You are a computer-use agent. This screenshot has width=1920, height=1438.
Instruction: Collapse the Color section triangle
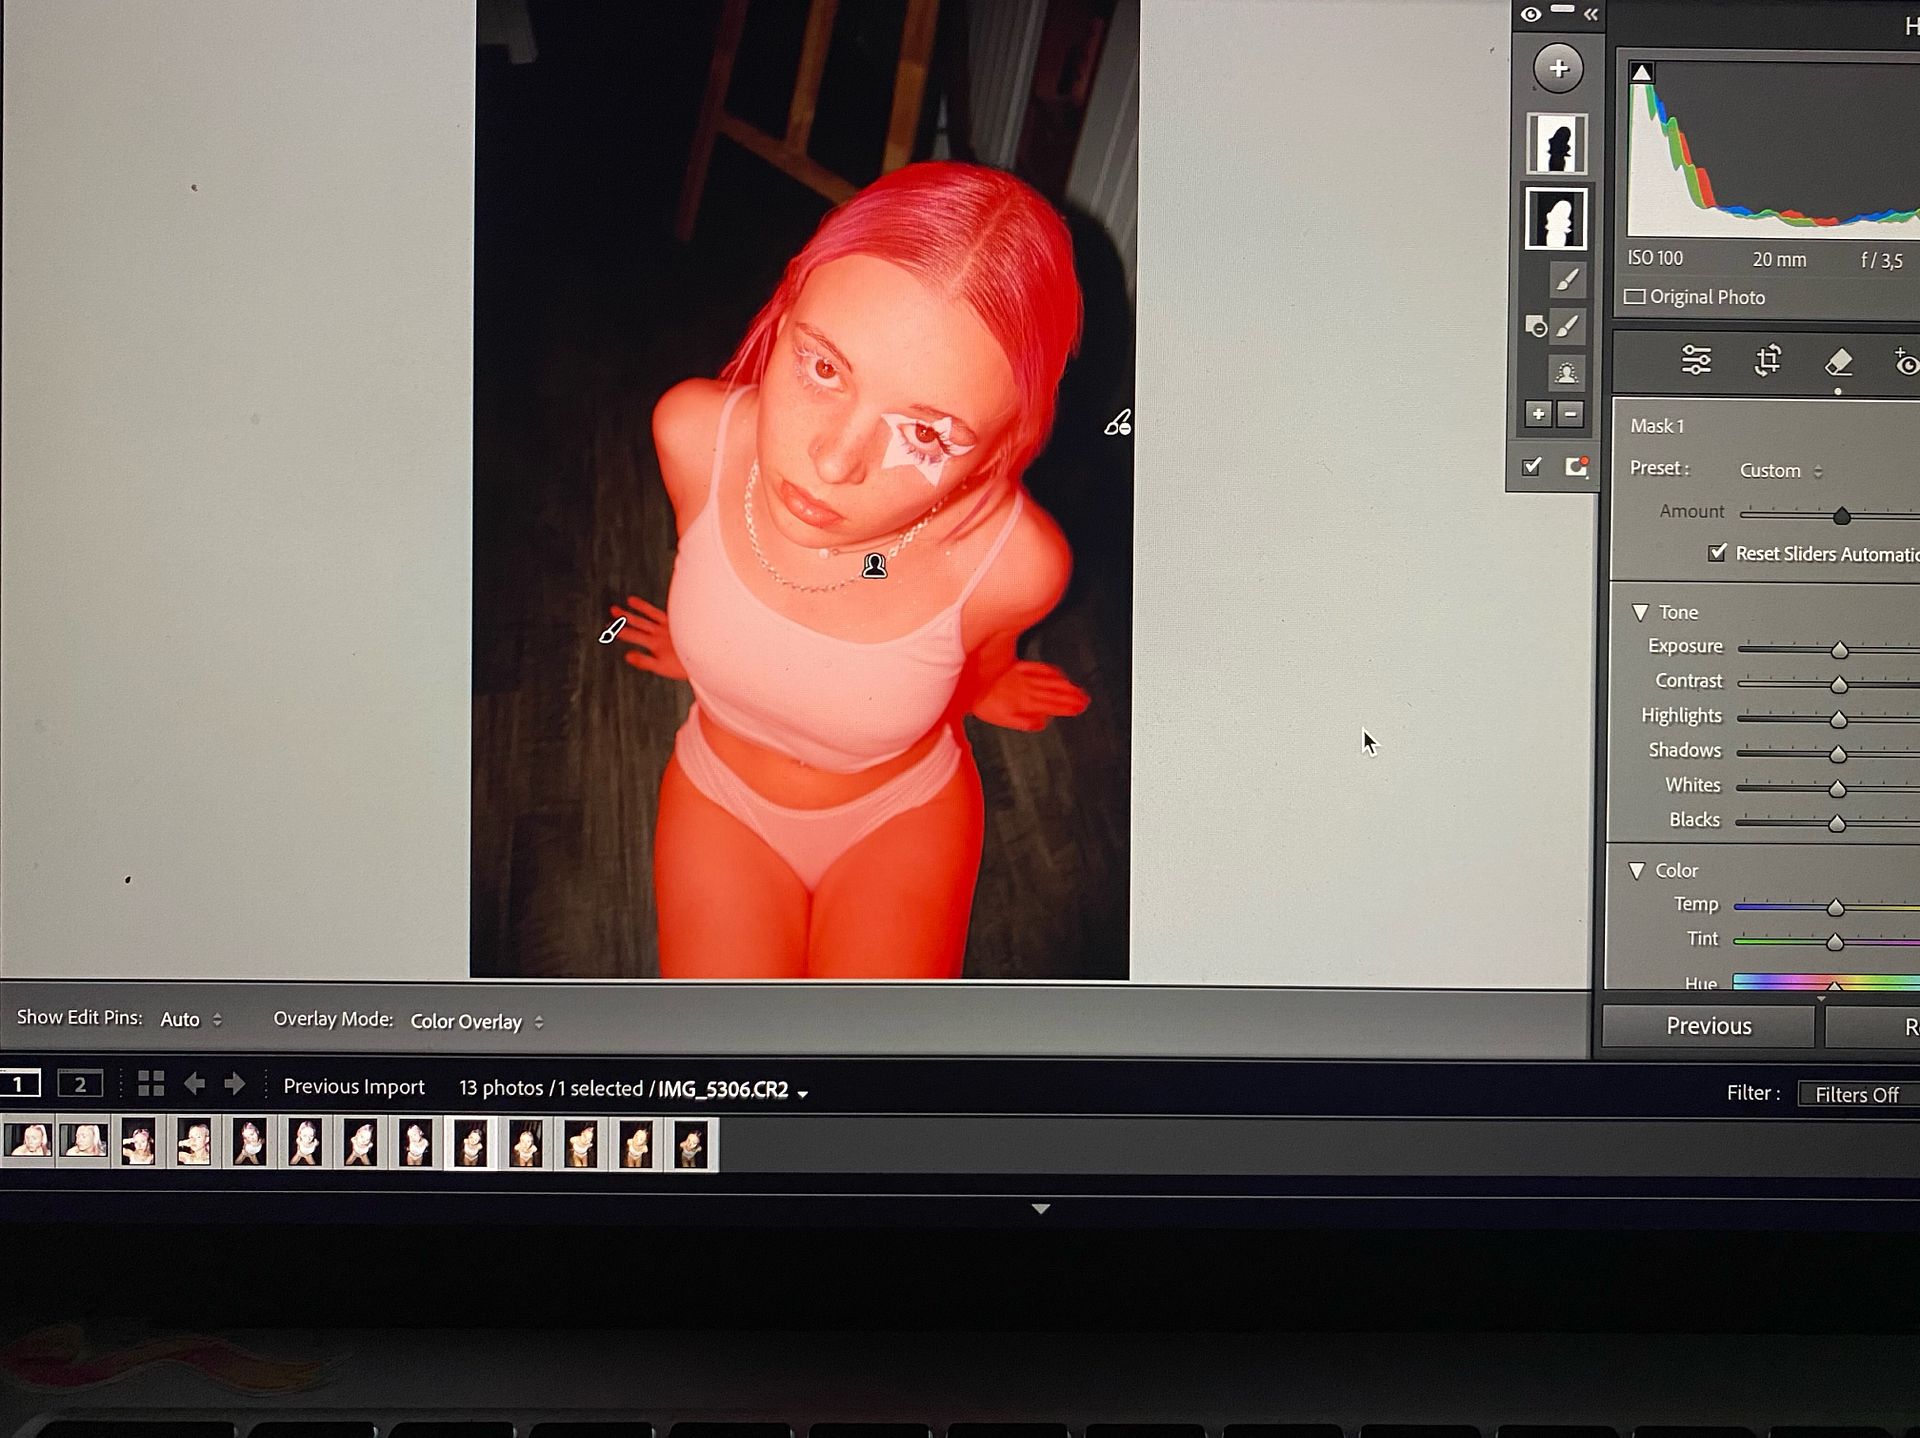click(x=1637, y=870)
